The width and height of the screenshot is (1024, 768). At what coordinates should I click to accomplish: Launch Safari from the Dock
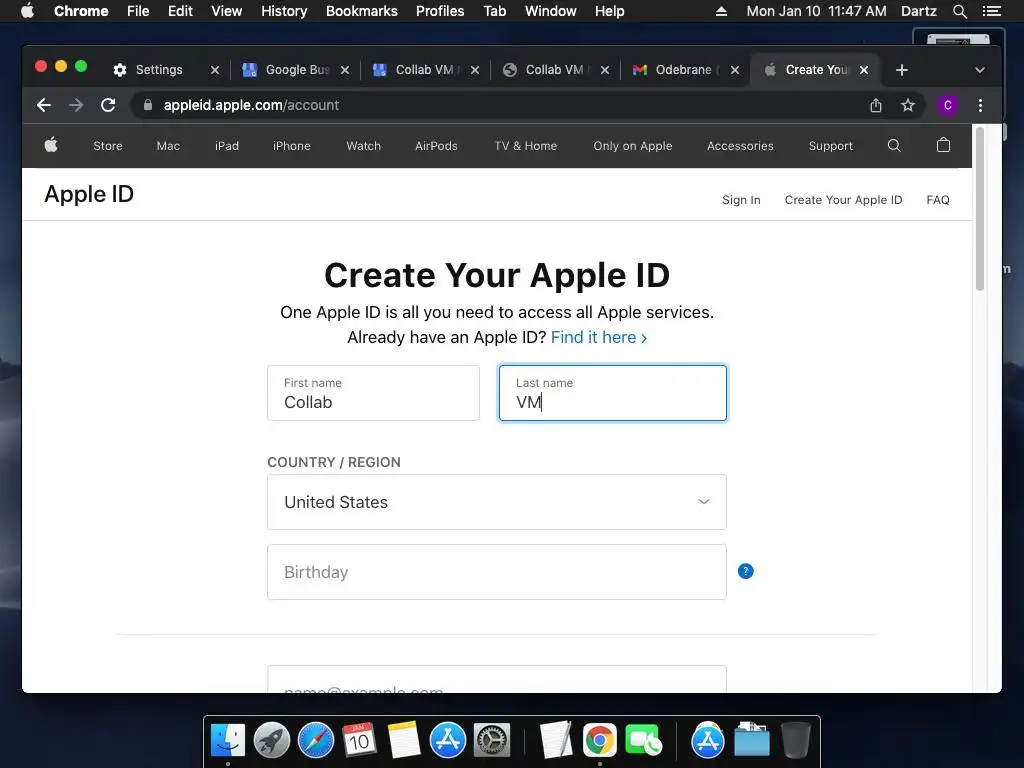[x=315, y=741]
